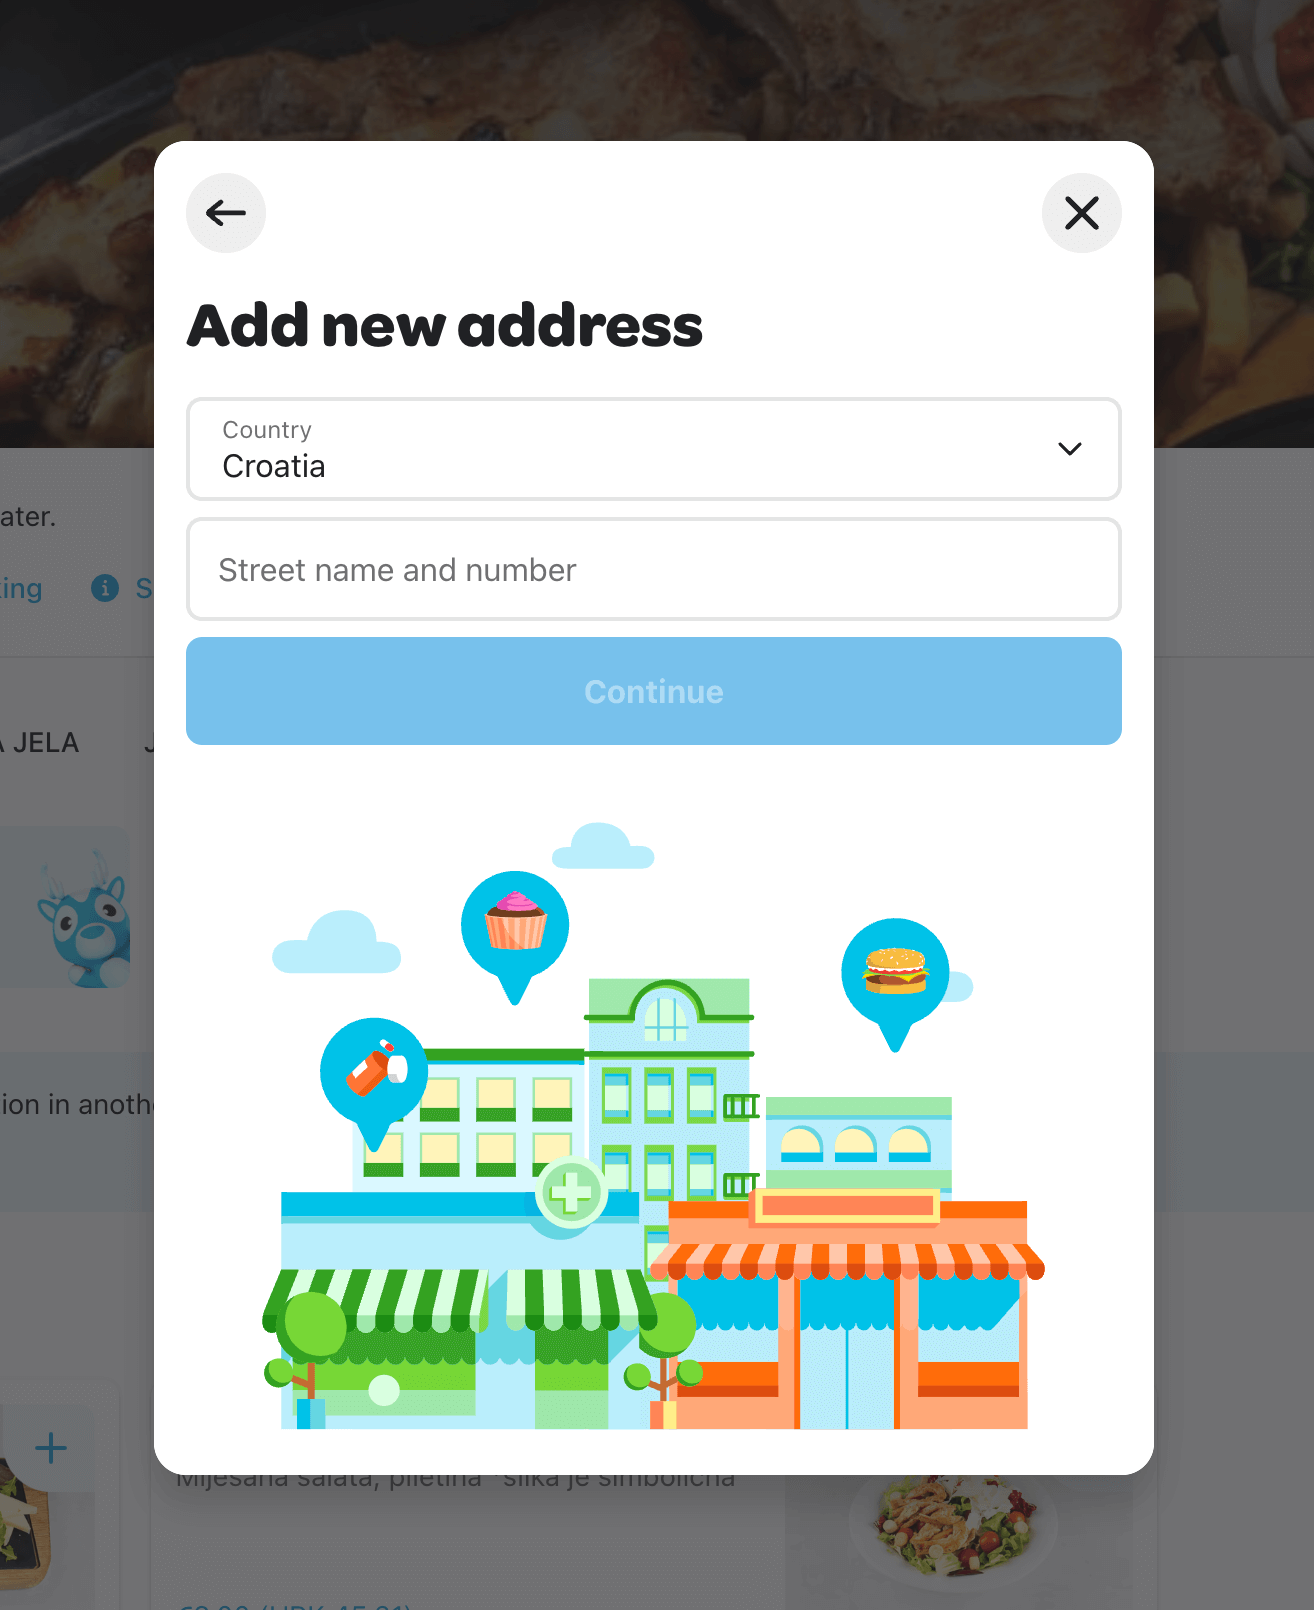Image resolution: width=1314 pixels, height=1610 pixels.
Task: Click the chevron arrow beside Croatia
Action: 1070,449
